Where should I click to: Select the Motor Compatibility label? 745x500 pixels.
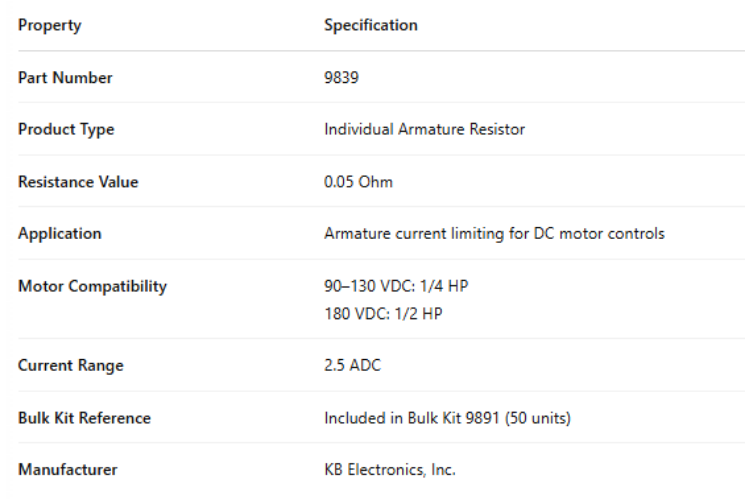(x=92, y=287)
